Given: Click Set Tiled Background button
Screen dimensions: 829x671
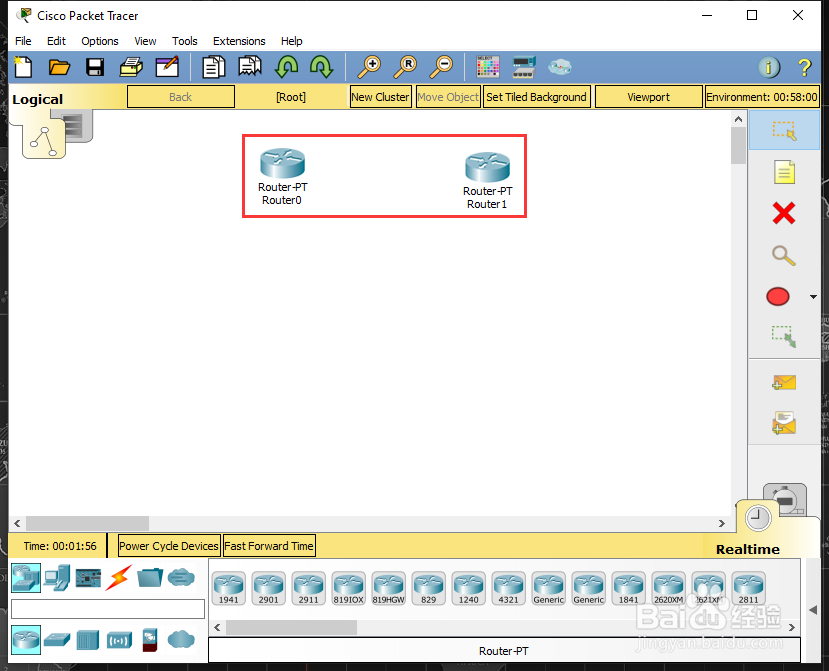Looking at the screenshot, I should [536, 97].
